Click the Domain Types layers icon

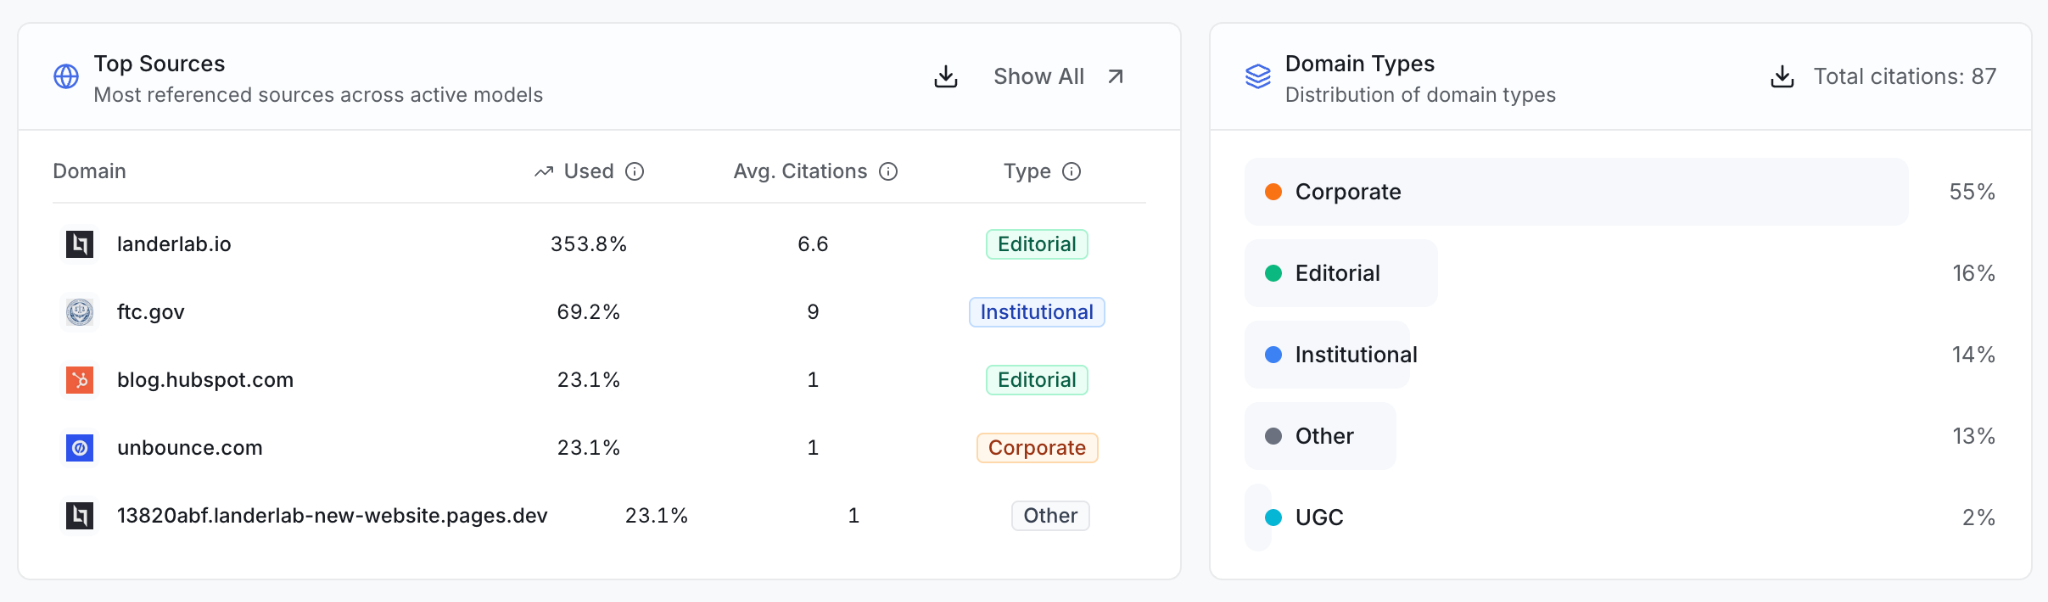click(1258, 77)
